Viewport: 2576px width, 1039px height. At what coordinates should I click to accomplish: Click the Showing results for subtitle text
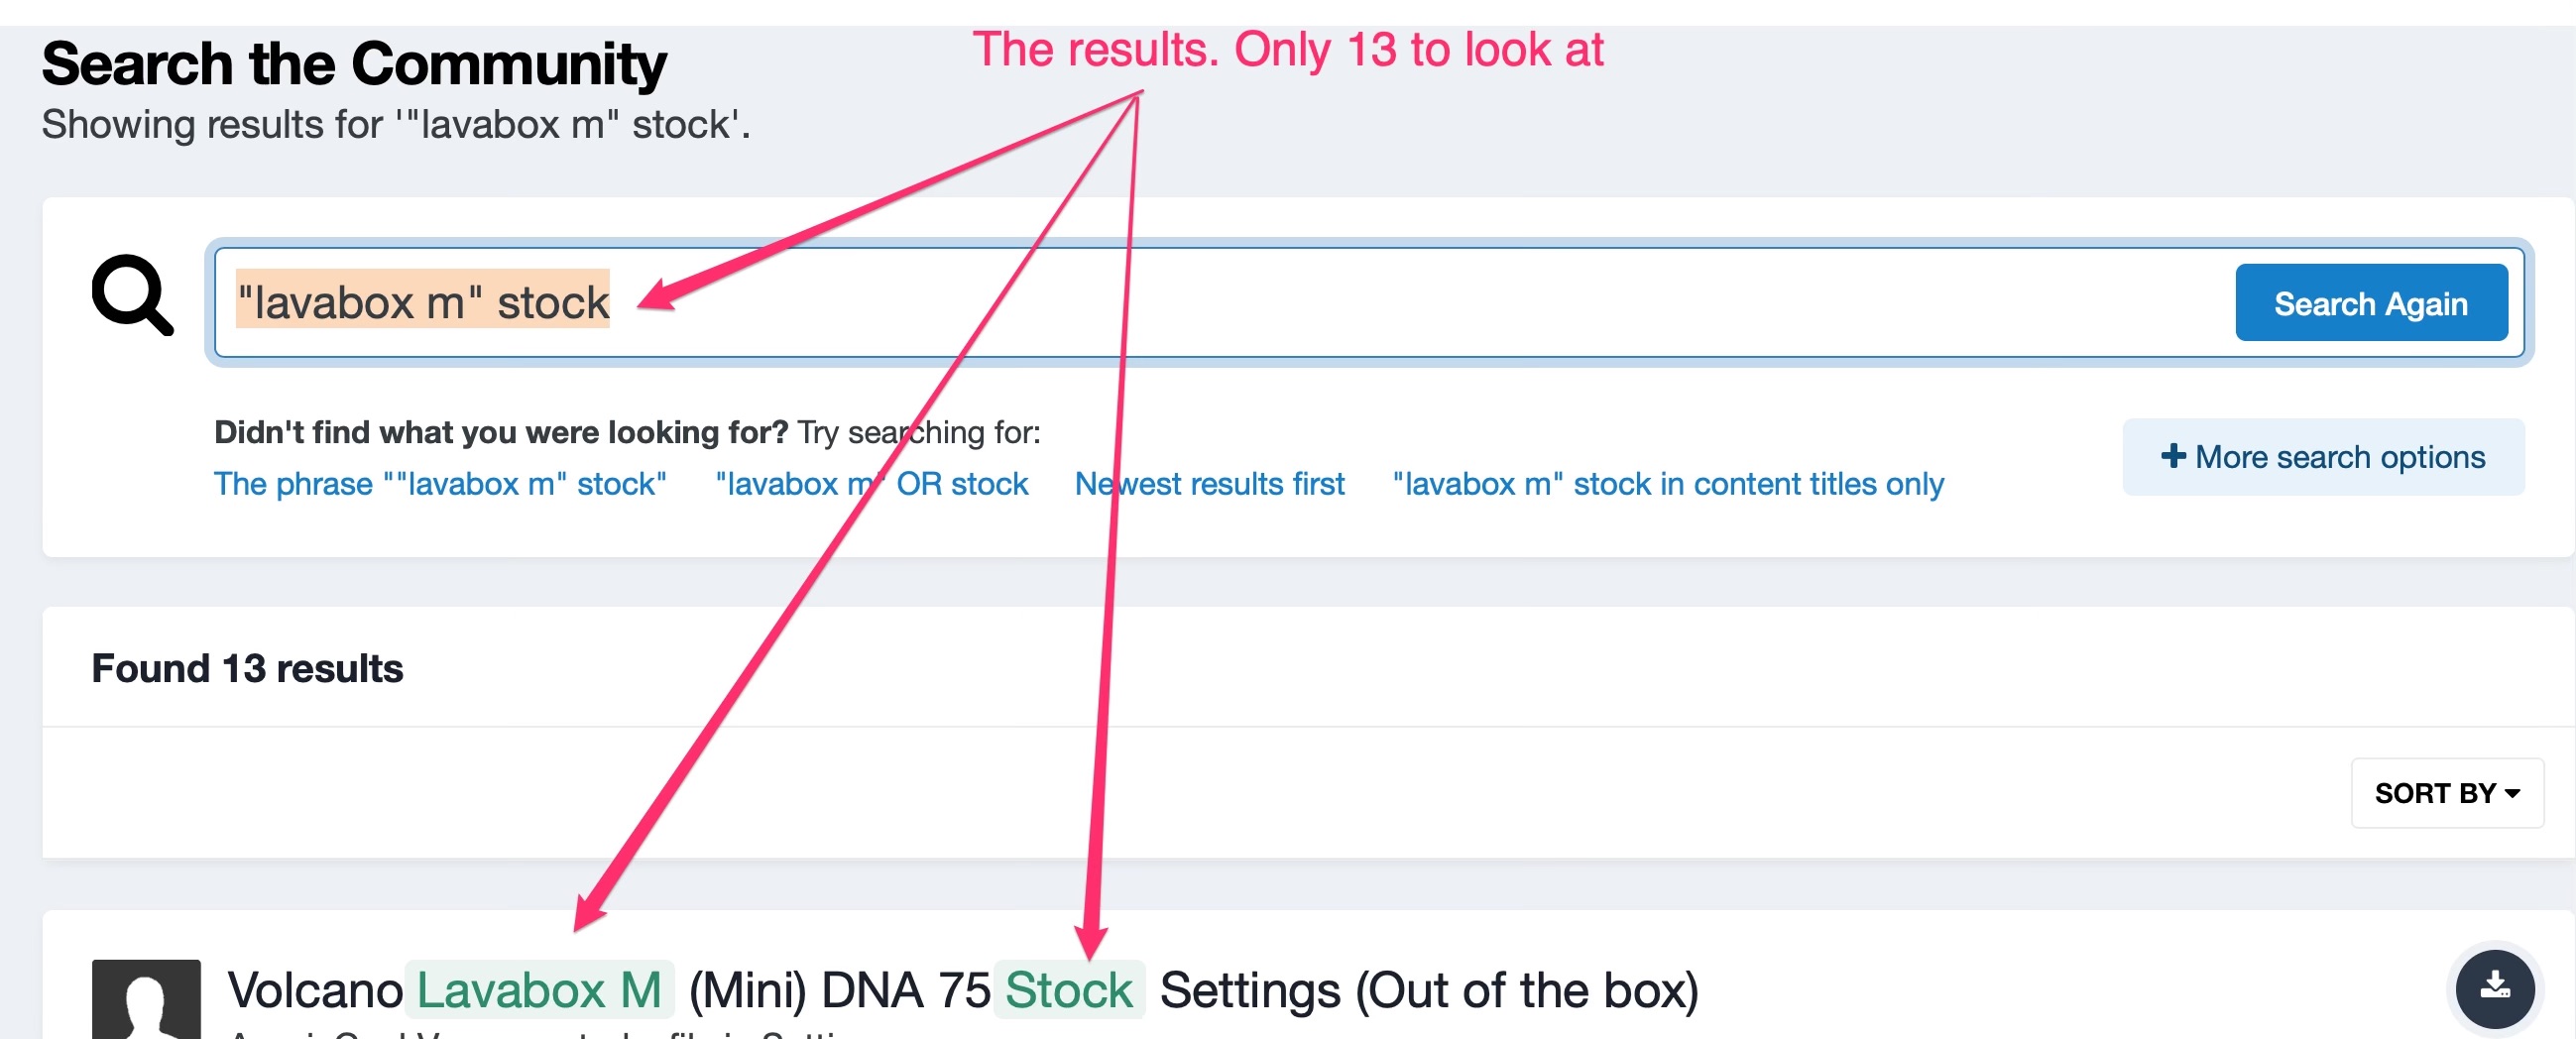click(x=396, y=125)
